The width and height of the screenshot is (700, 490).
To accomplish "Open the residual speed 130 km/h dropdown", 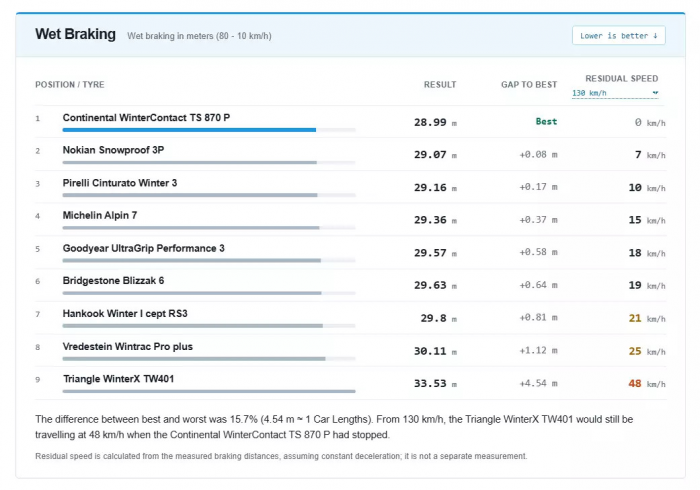I will click(615, 93).
